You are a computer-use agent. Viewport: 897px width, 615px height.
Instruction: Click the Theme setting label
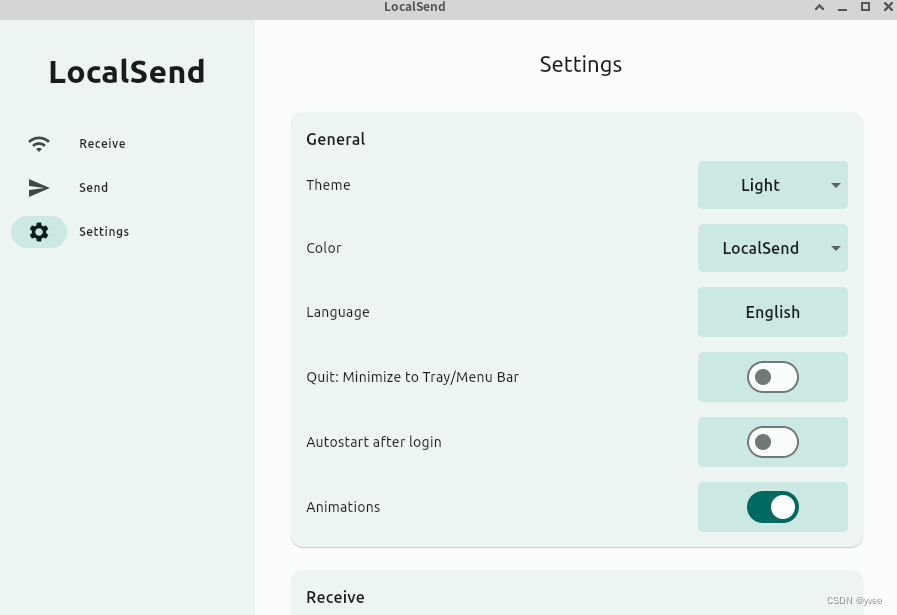[x=328, y=185]
